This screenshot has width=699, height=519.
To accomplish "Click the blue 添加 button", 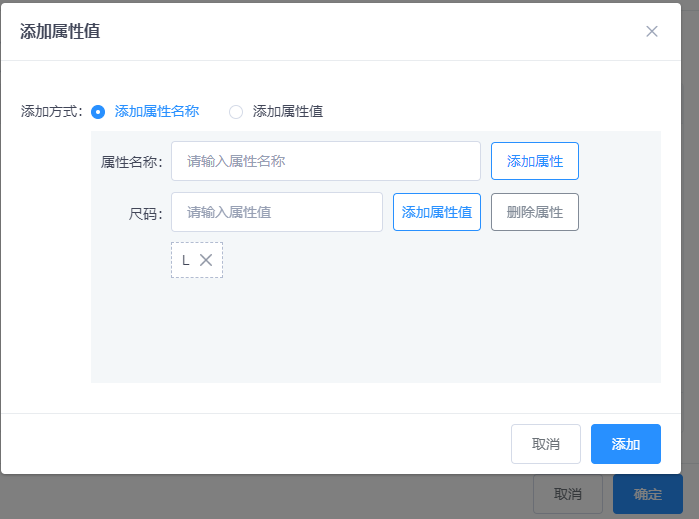I will (x=625, y=444).
